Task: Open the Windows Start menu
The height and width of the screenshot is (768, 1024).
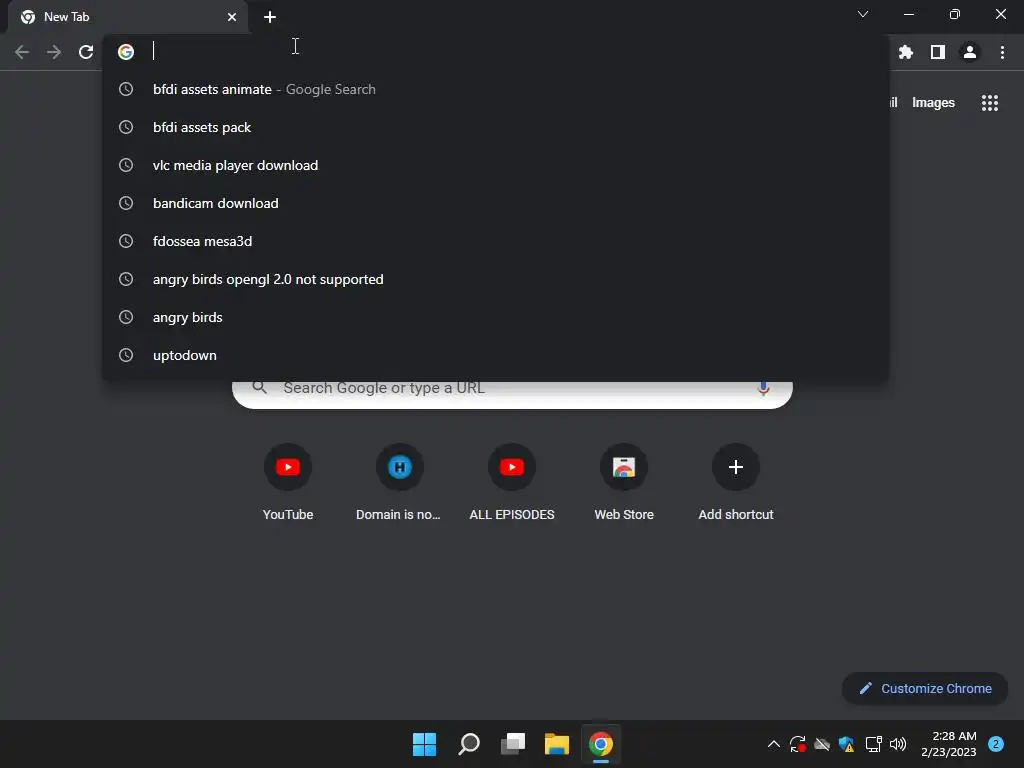Action: pyautogui.click(x=424, y=744)
